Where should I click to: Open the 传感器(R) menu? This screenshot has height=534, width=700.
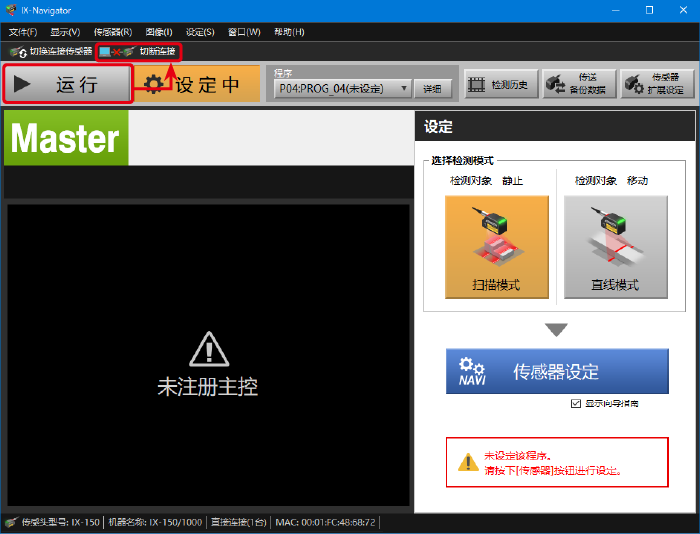pyautogui.click(x=112, y=32)
